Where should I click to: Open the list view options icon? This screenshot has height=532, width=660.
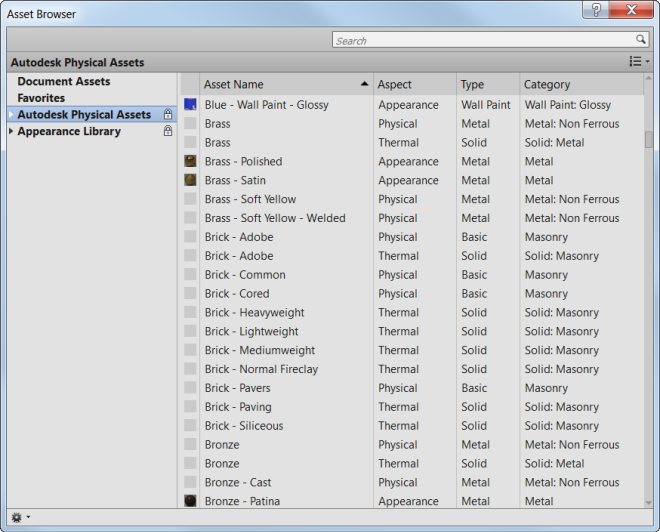639,61
